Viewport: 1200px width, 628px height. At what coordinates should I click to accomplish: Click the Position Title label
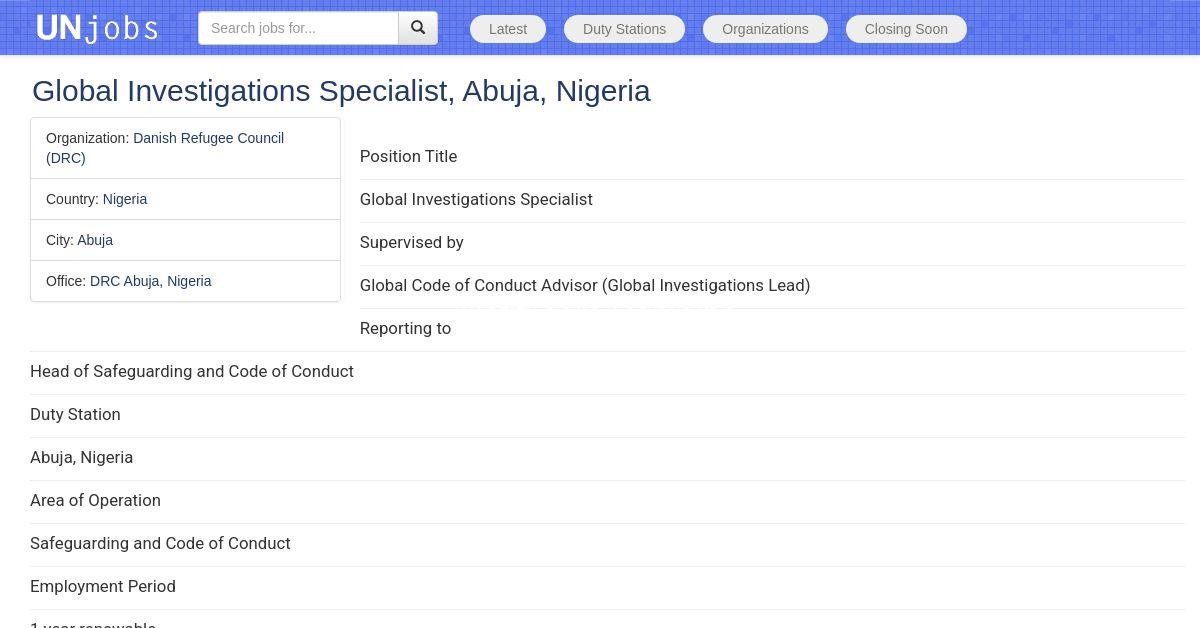408,156
